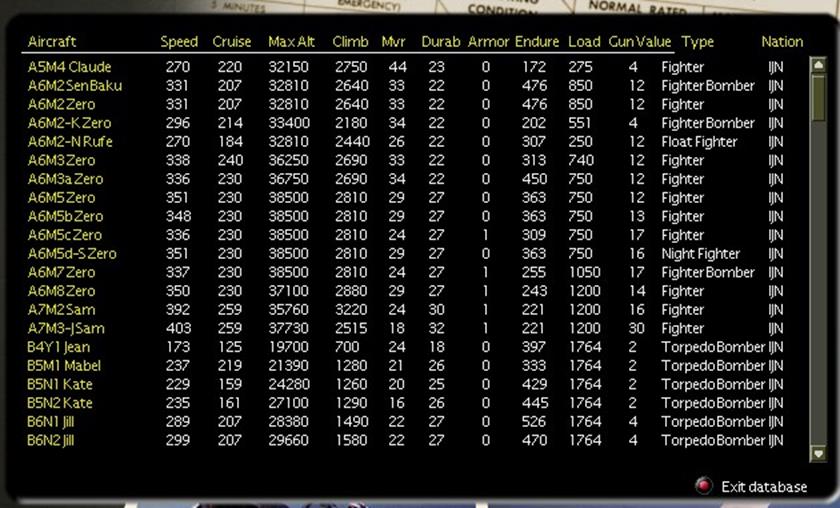Image resolution: width=840 pixels, height=508 pixels.
Task: Select the A6M5 Zero aircraft
Action: coord(62,198)
